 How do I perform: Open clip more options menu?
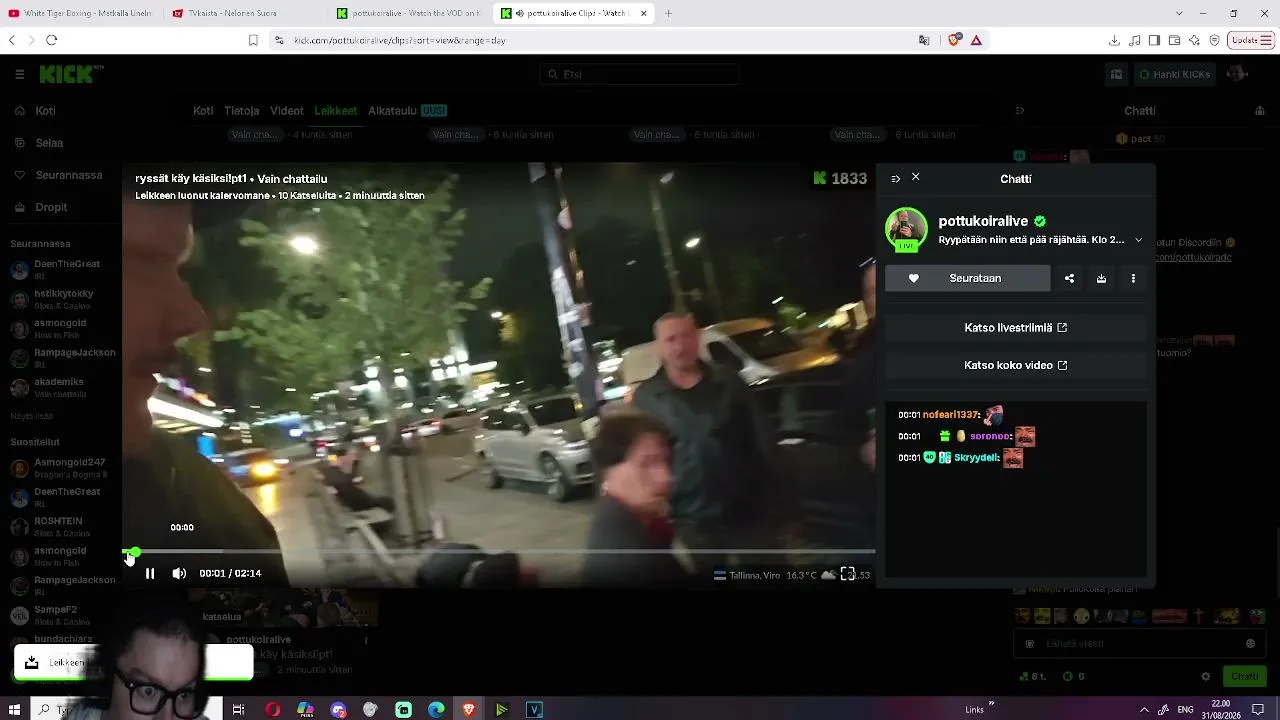tap(1133, 278)
